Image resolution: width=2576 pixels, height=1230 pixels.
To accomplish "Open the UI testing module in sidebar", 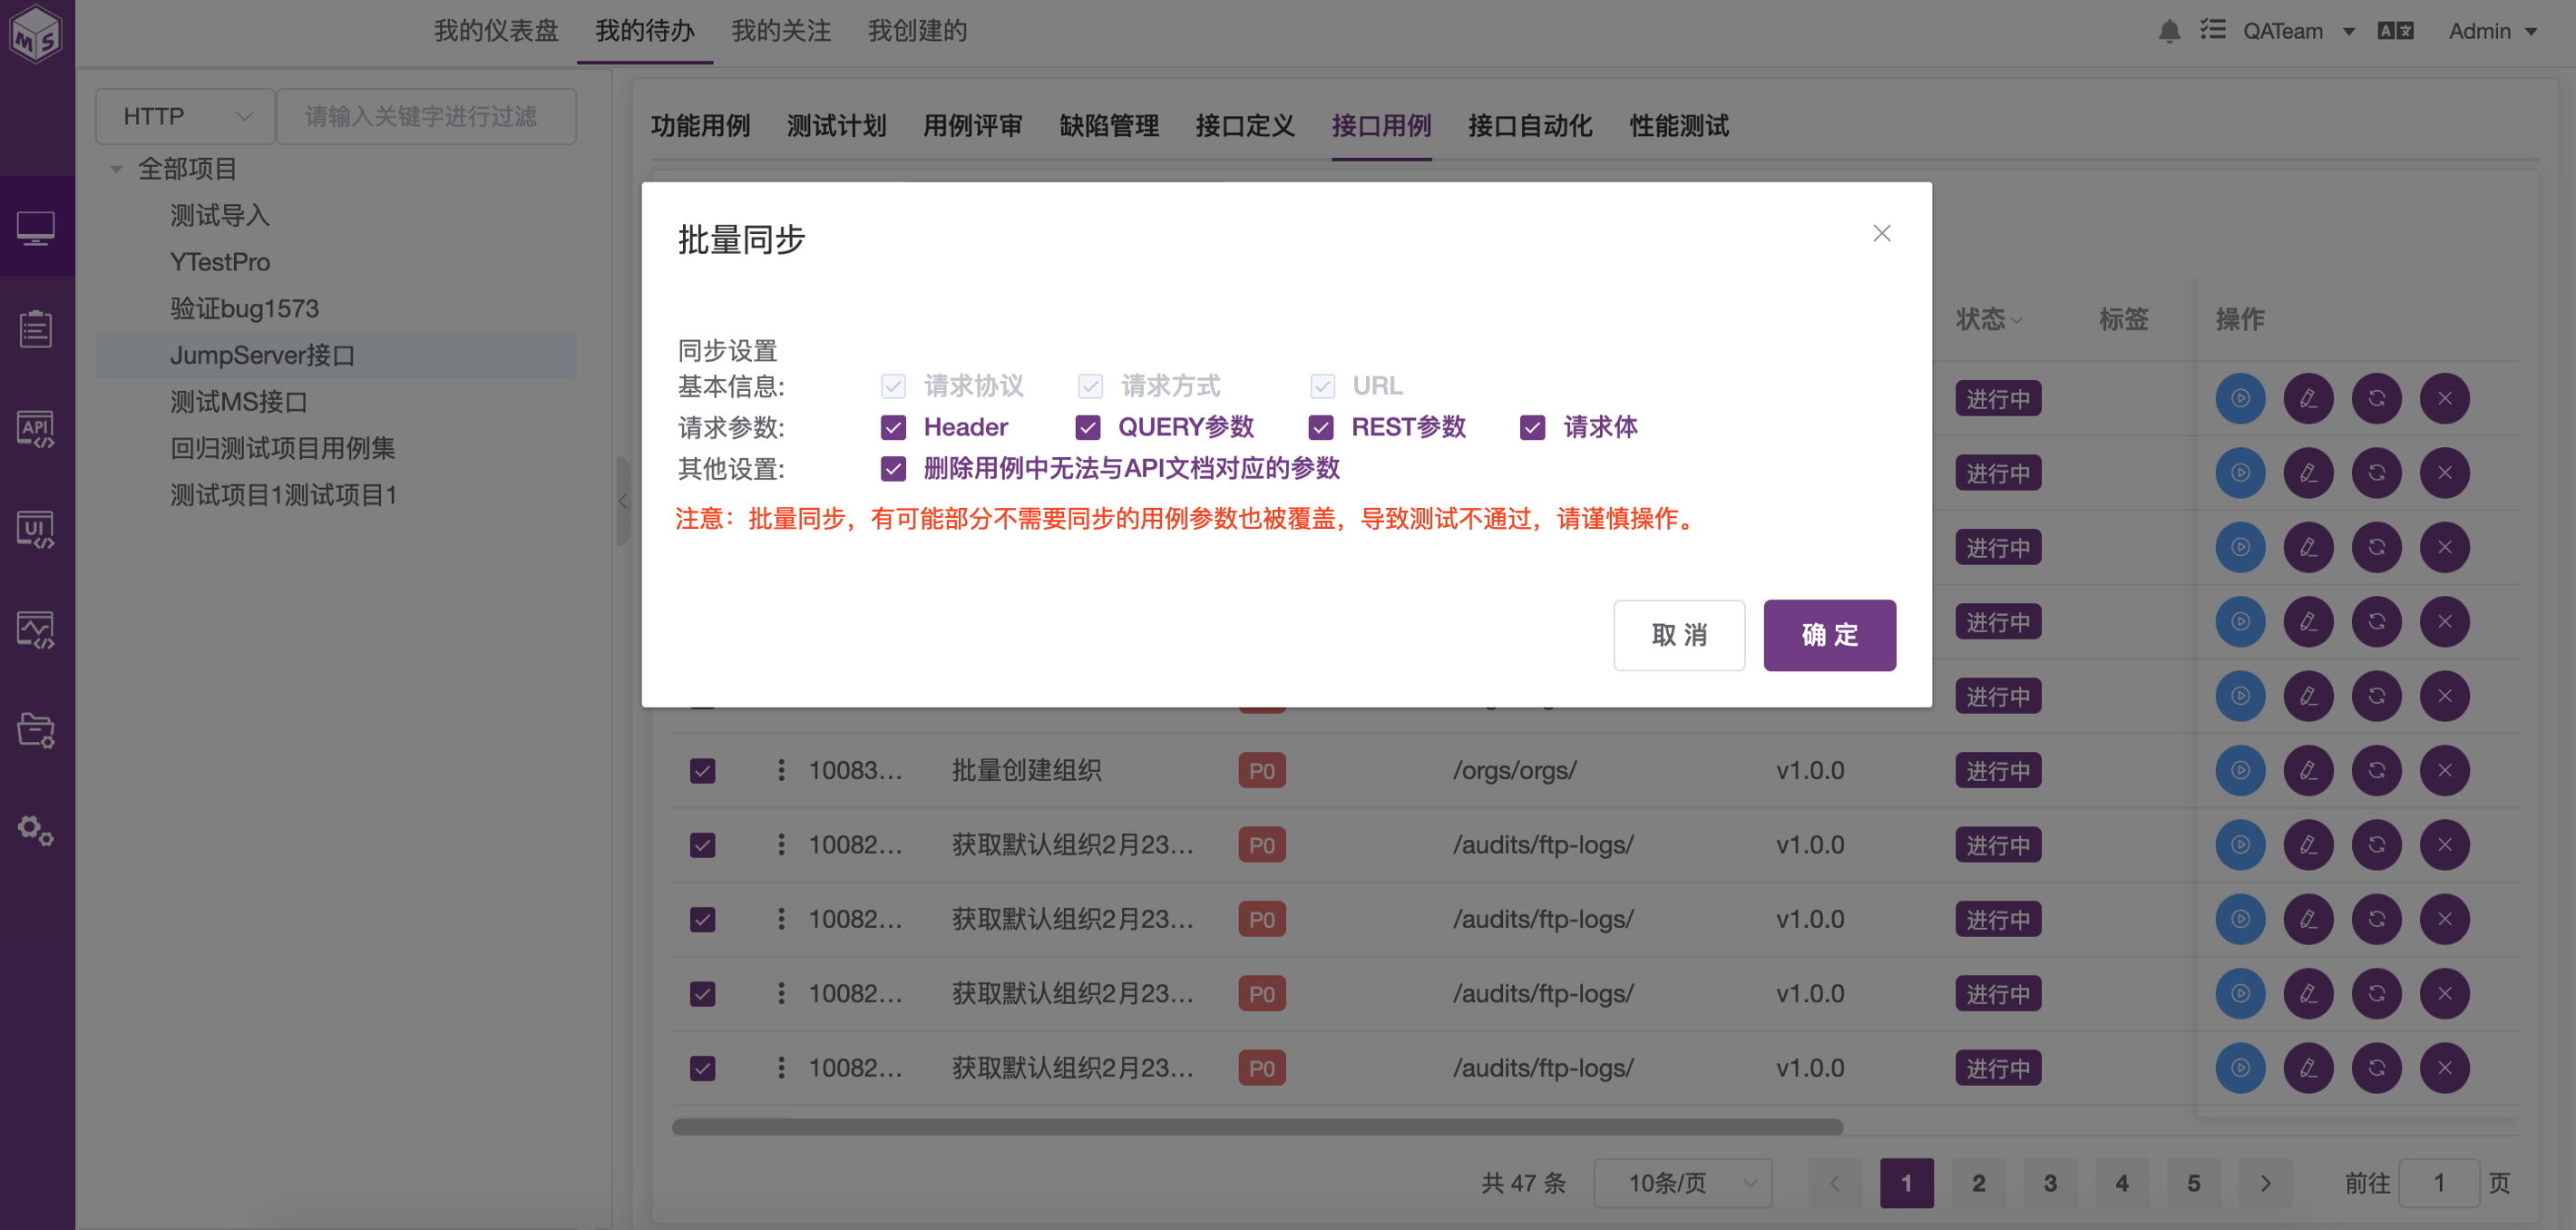I will pyautogui.click(x=37, y=529).
